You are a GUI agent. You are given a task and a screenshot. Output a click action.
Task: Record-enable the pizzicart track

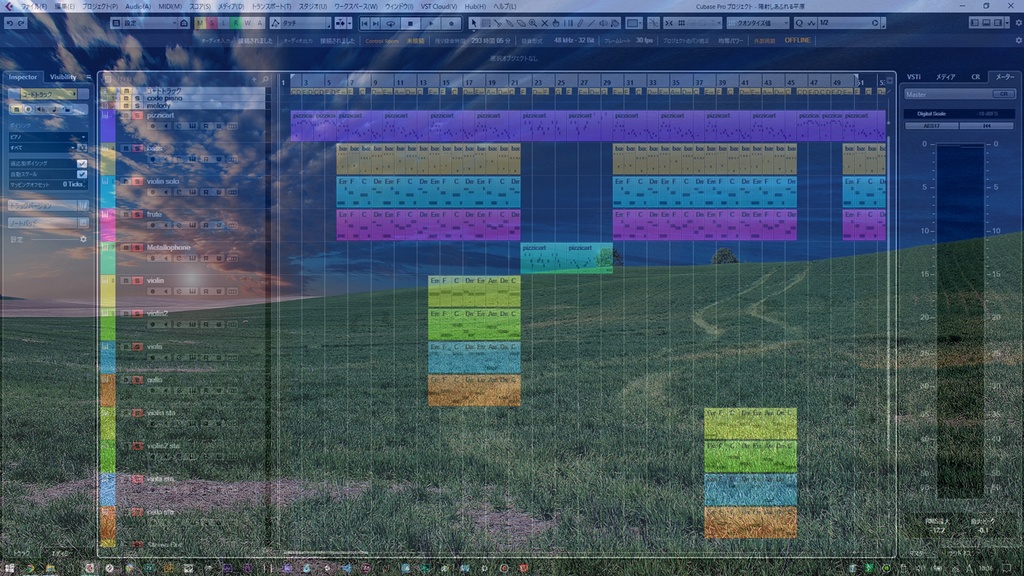coord(152,126)
